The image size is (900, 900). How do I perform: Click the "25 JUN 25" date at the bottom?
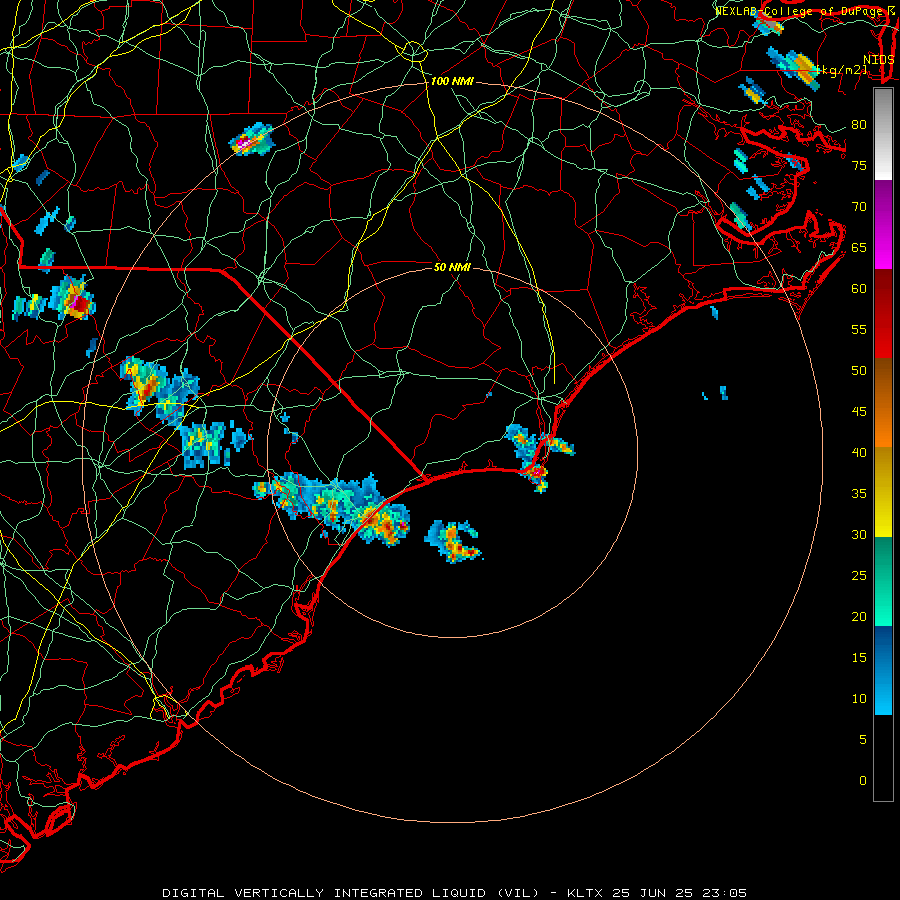653,893
